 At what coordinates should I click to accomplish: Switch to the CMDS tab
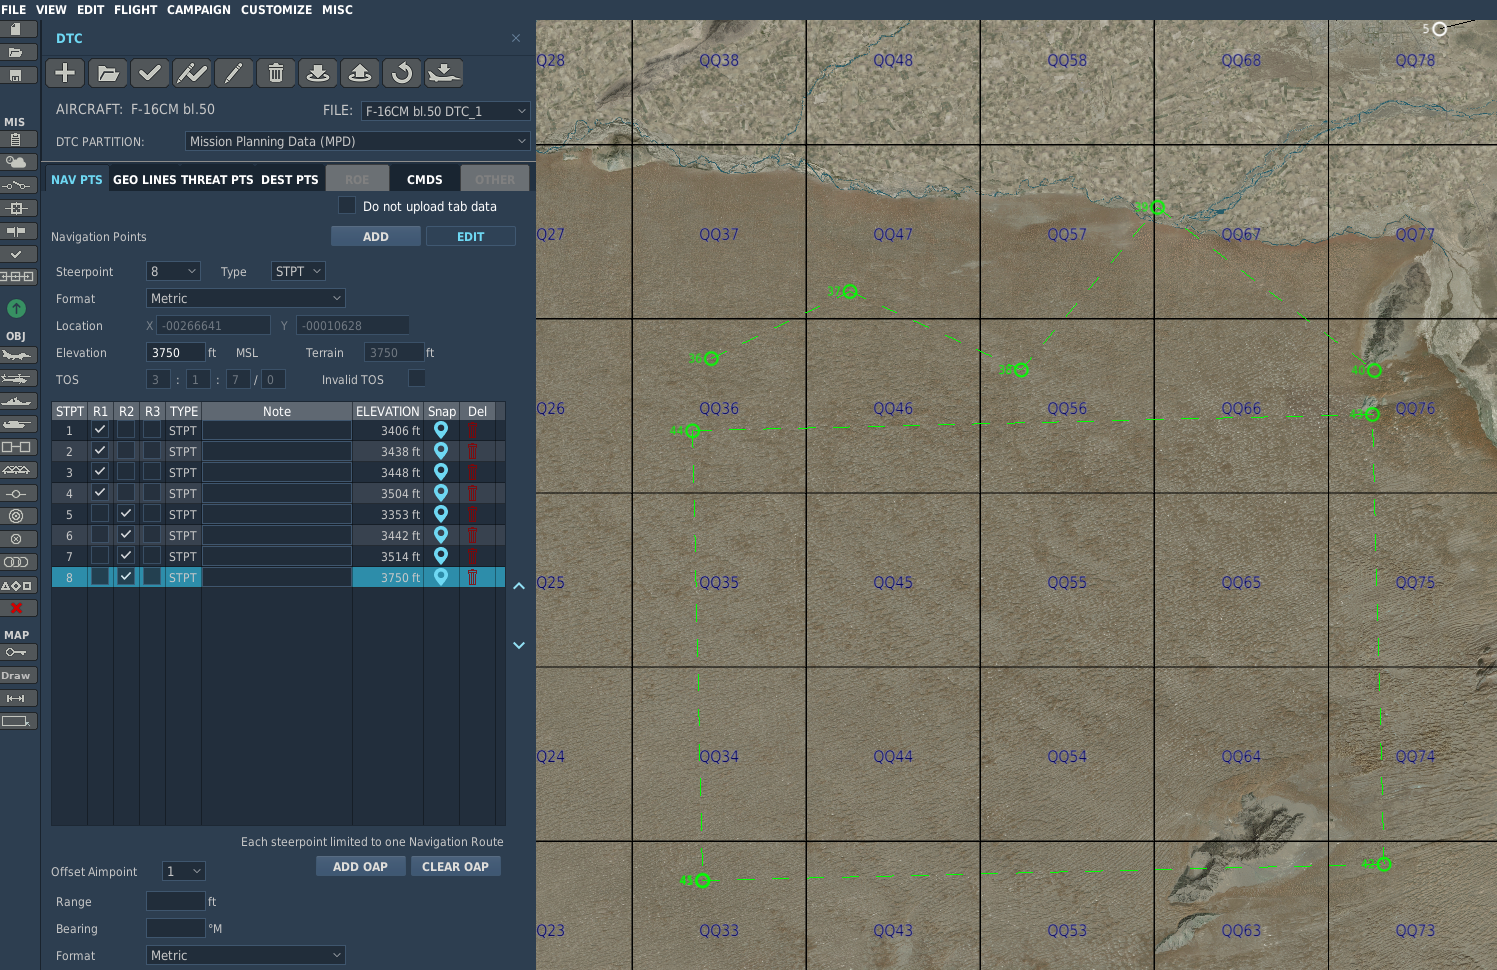click(x=424, y=179)
